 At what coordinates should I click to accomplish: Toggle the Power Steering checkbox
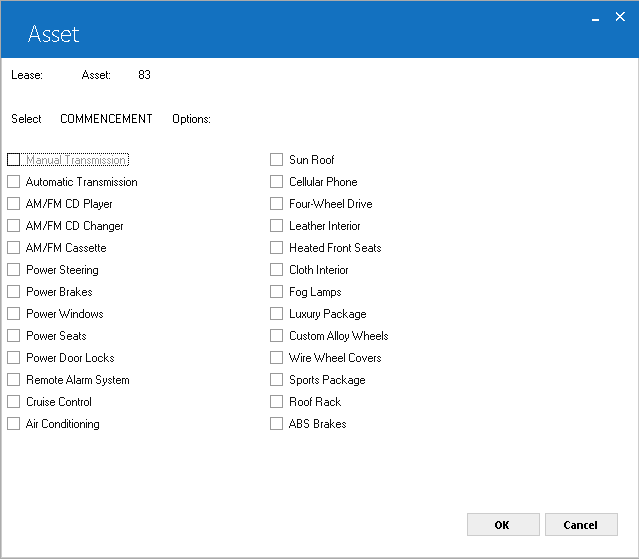13,270
